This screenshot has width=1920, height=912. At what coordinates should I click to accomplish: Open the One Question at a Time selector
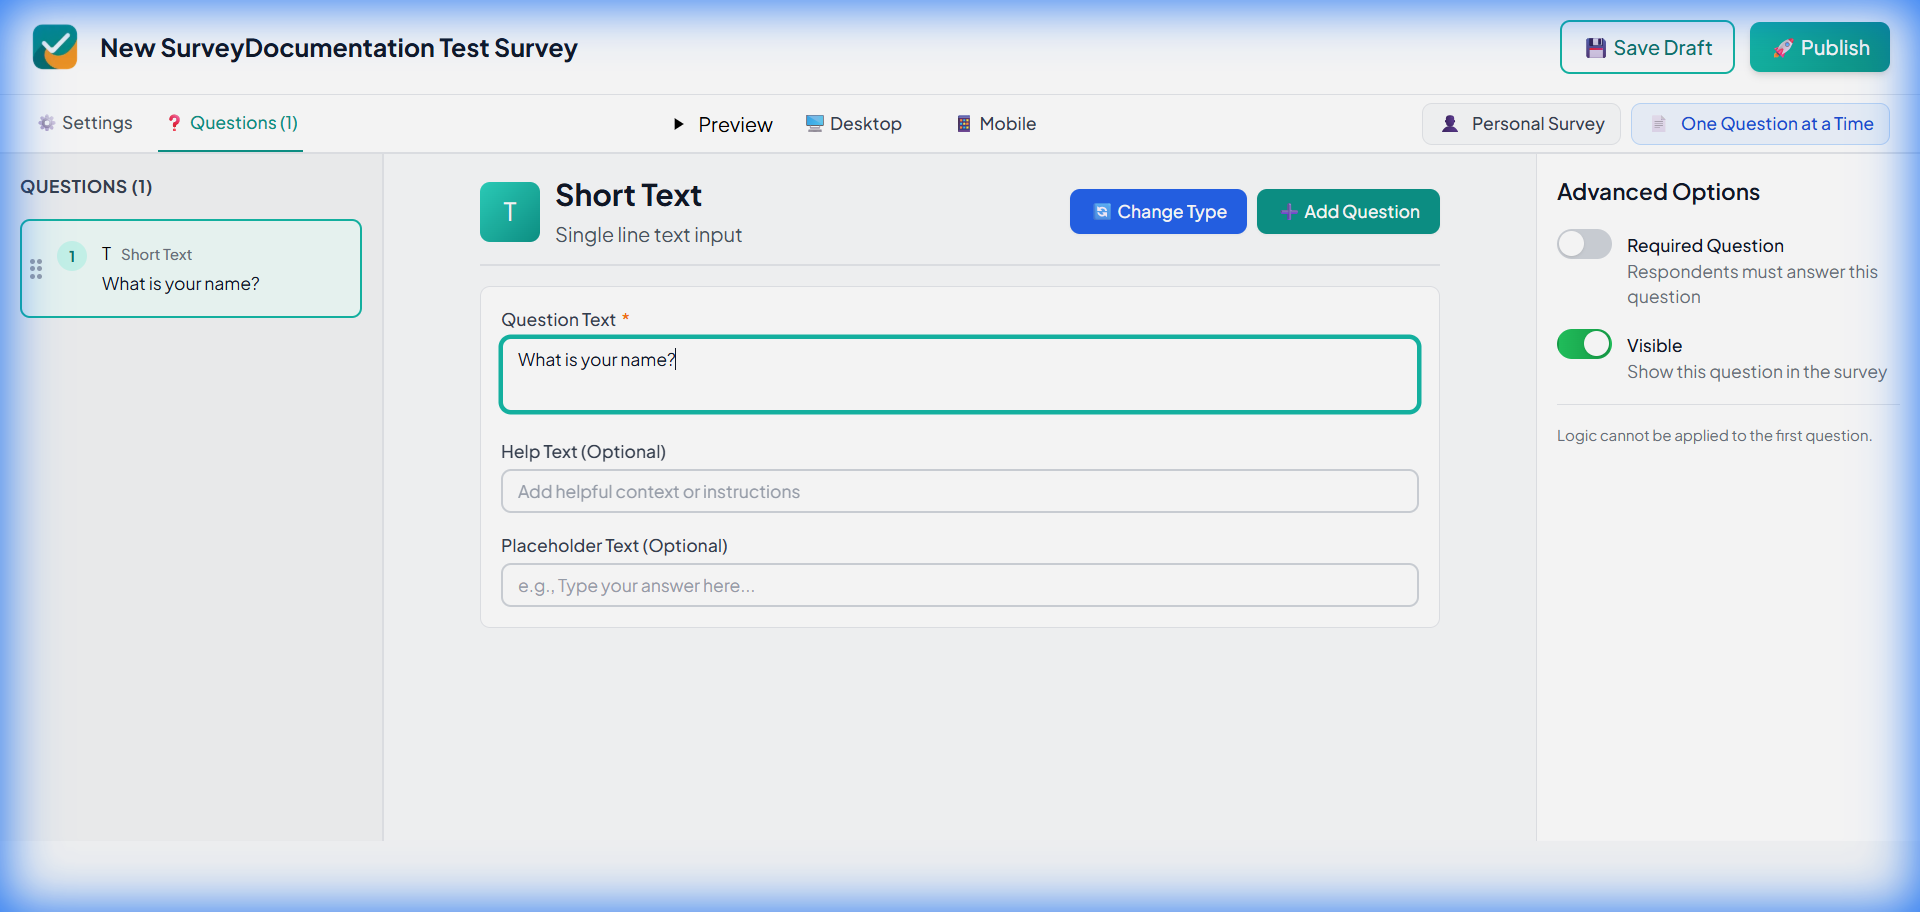pos(1760,123)
